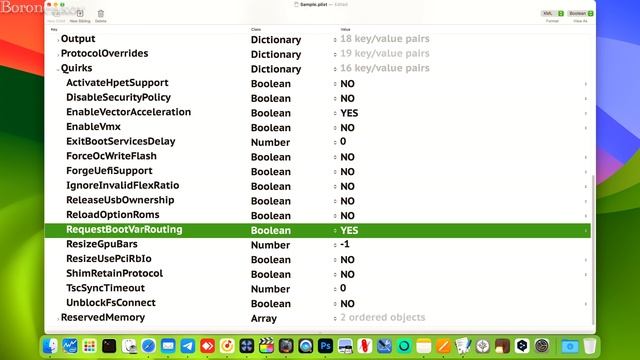Select the UnblockFsConnect key name

tap(111, 303)
